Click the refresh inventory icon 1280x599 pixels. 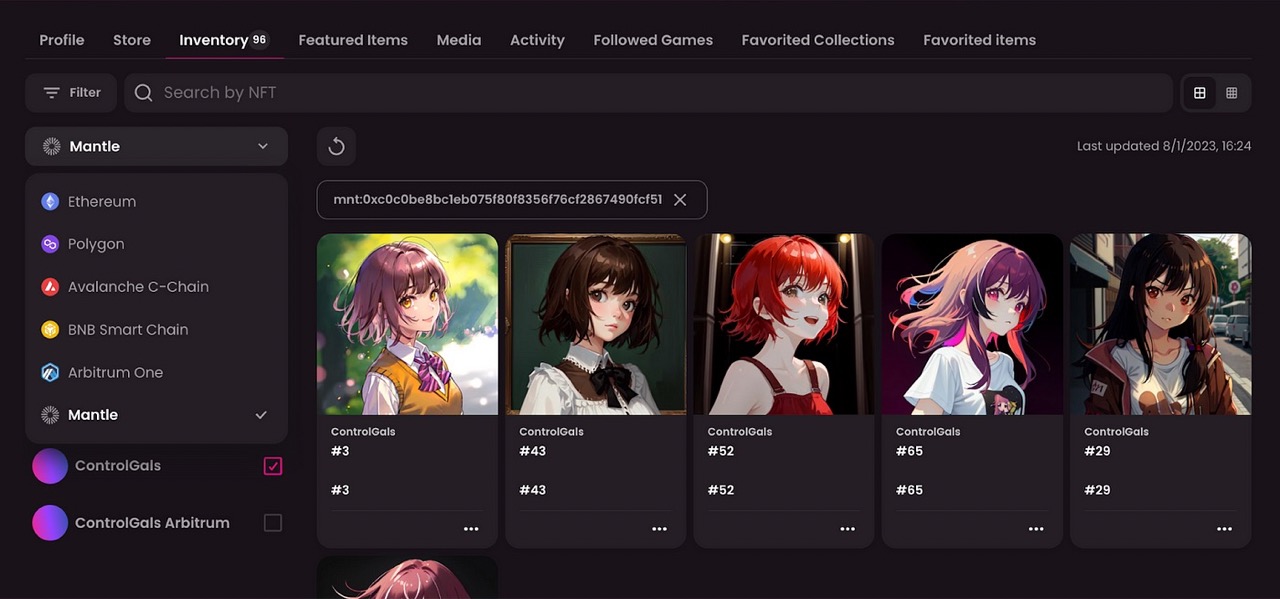(x=336, y=147)
